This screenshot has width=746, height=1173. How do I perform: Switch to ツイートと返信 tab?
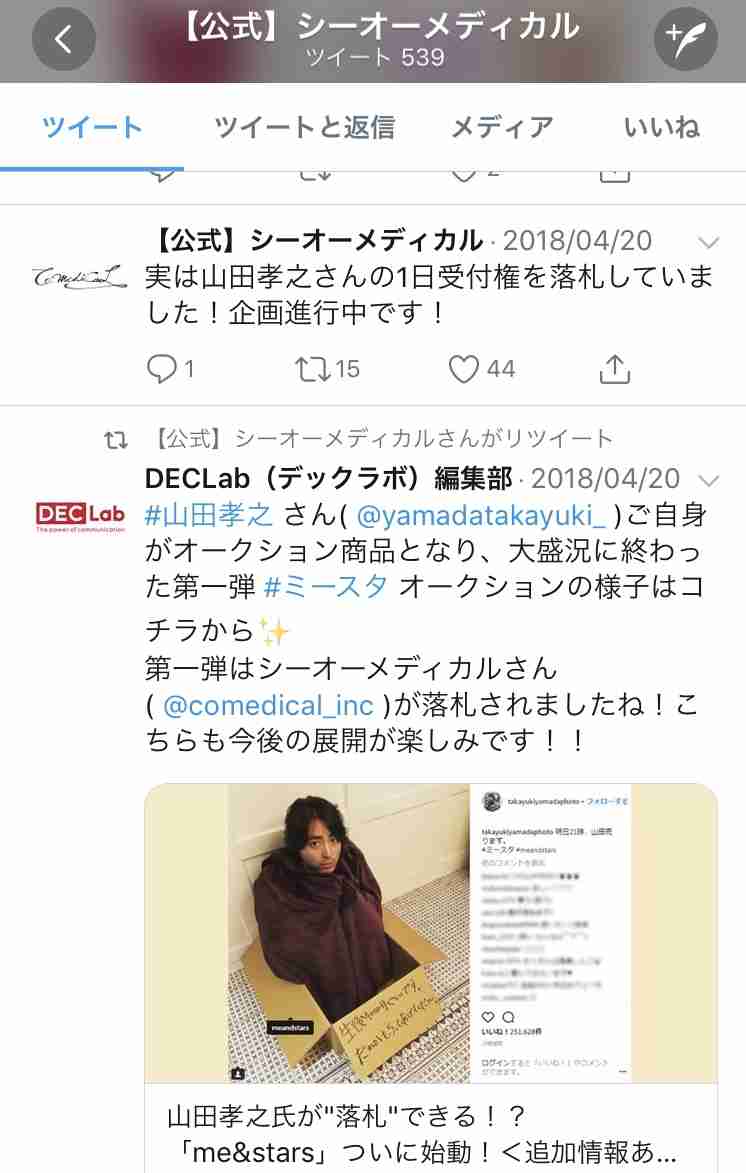click(x=305, y=126)
